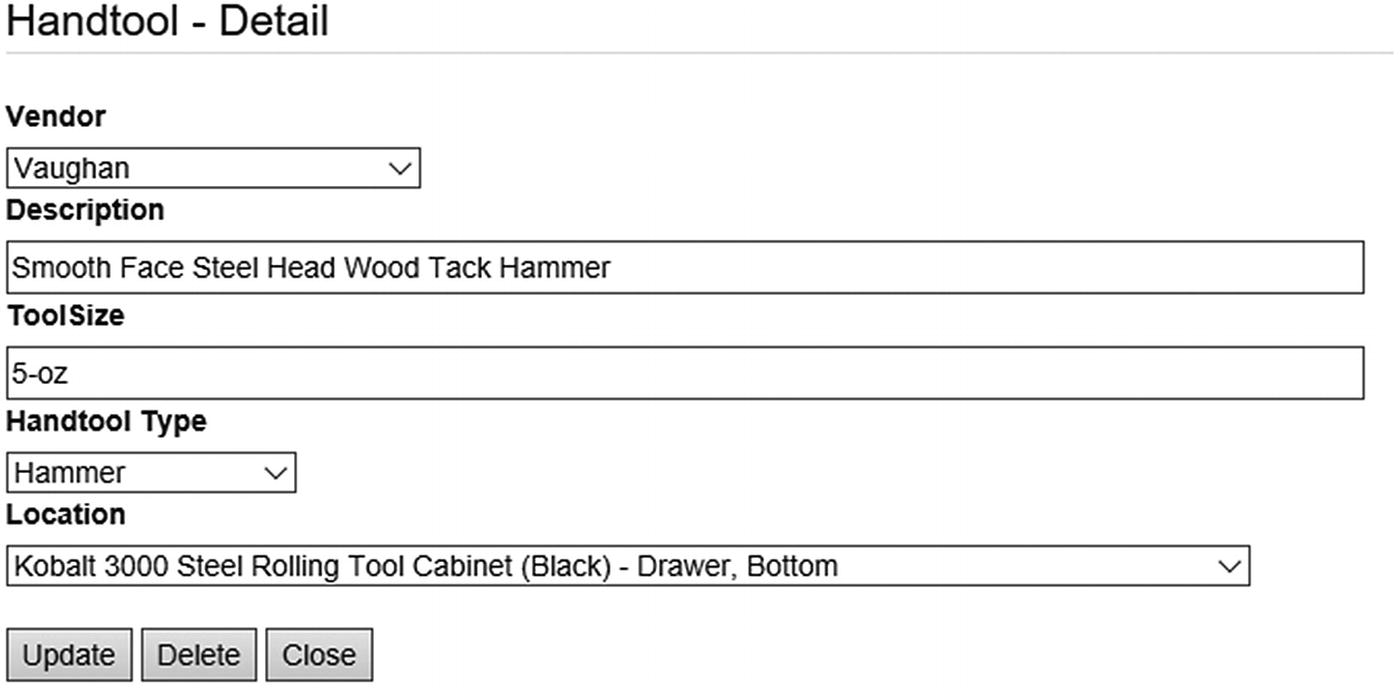The width and height of the screenshot is (1400, 688).
Task: Delete this handtool record
Action: tap(198, 655)
